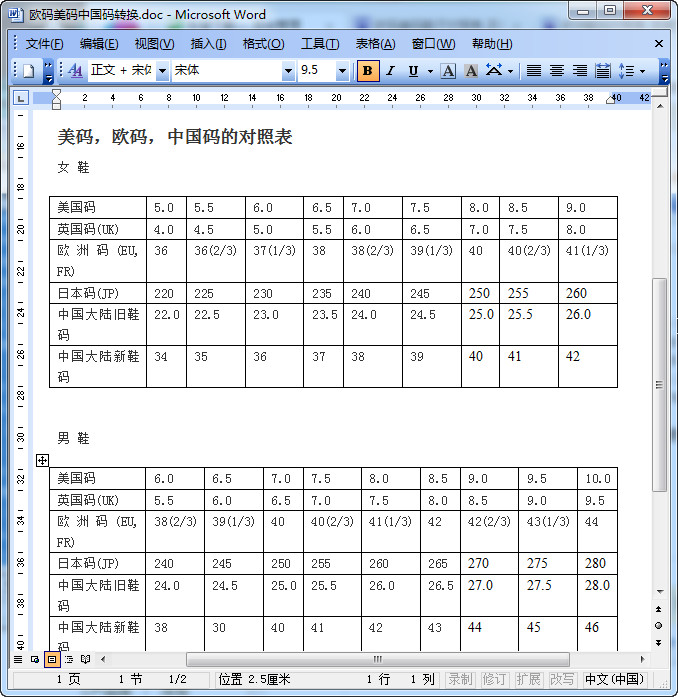
Task: Switch to Normal view icon
Action: point(18,659)
